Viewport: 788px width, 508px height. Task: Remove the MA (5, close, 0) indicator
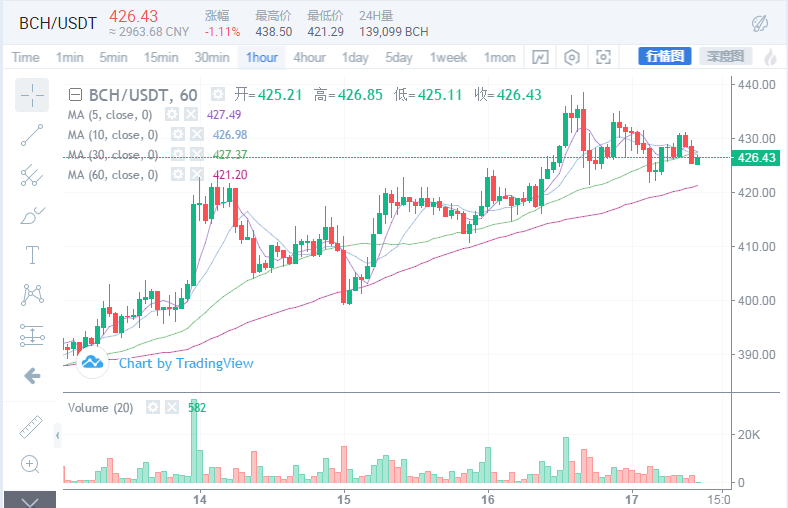(x=190, y=115)
